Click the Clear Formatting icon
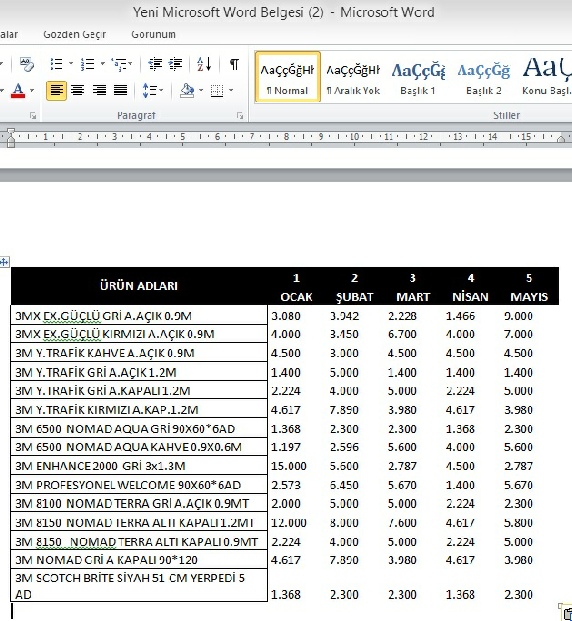Screen dimensions: 572x621 [27, 64]
